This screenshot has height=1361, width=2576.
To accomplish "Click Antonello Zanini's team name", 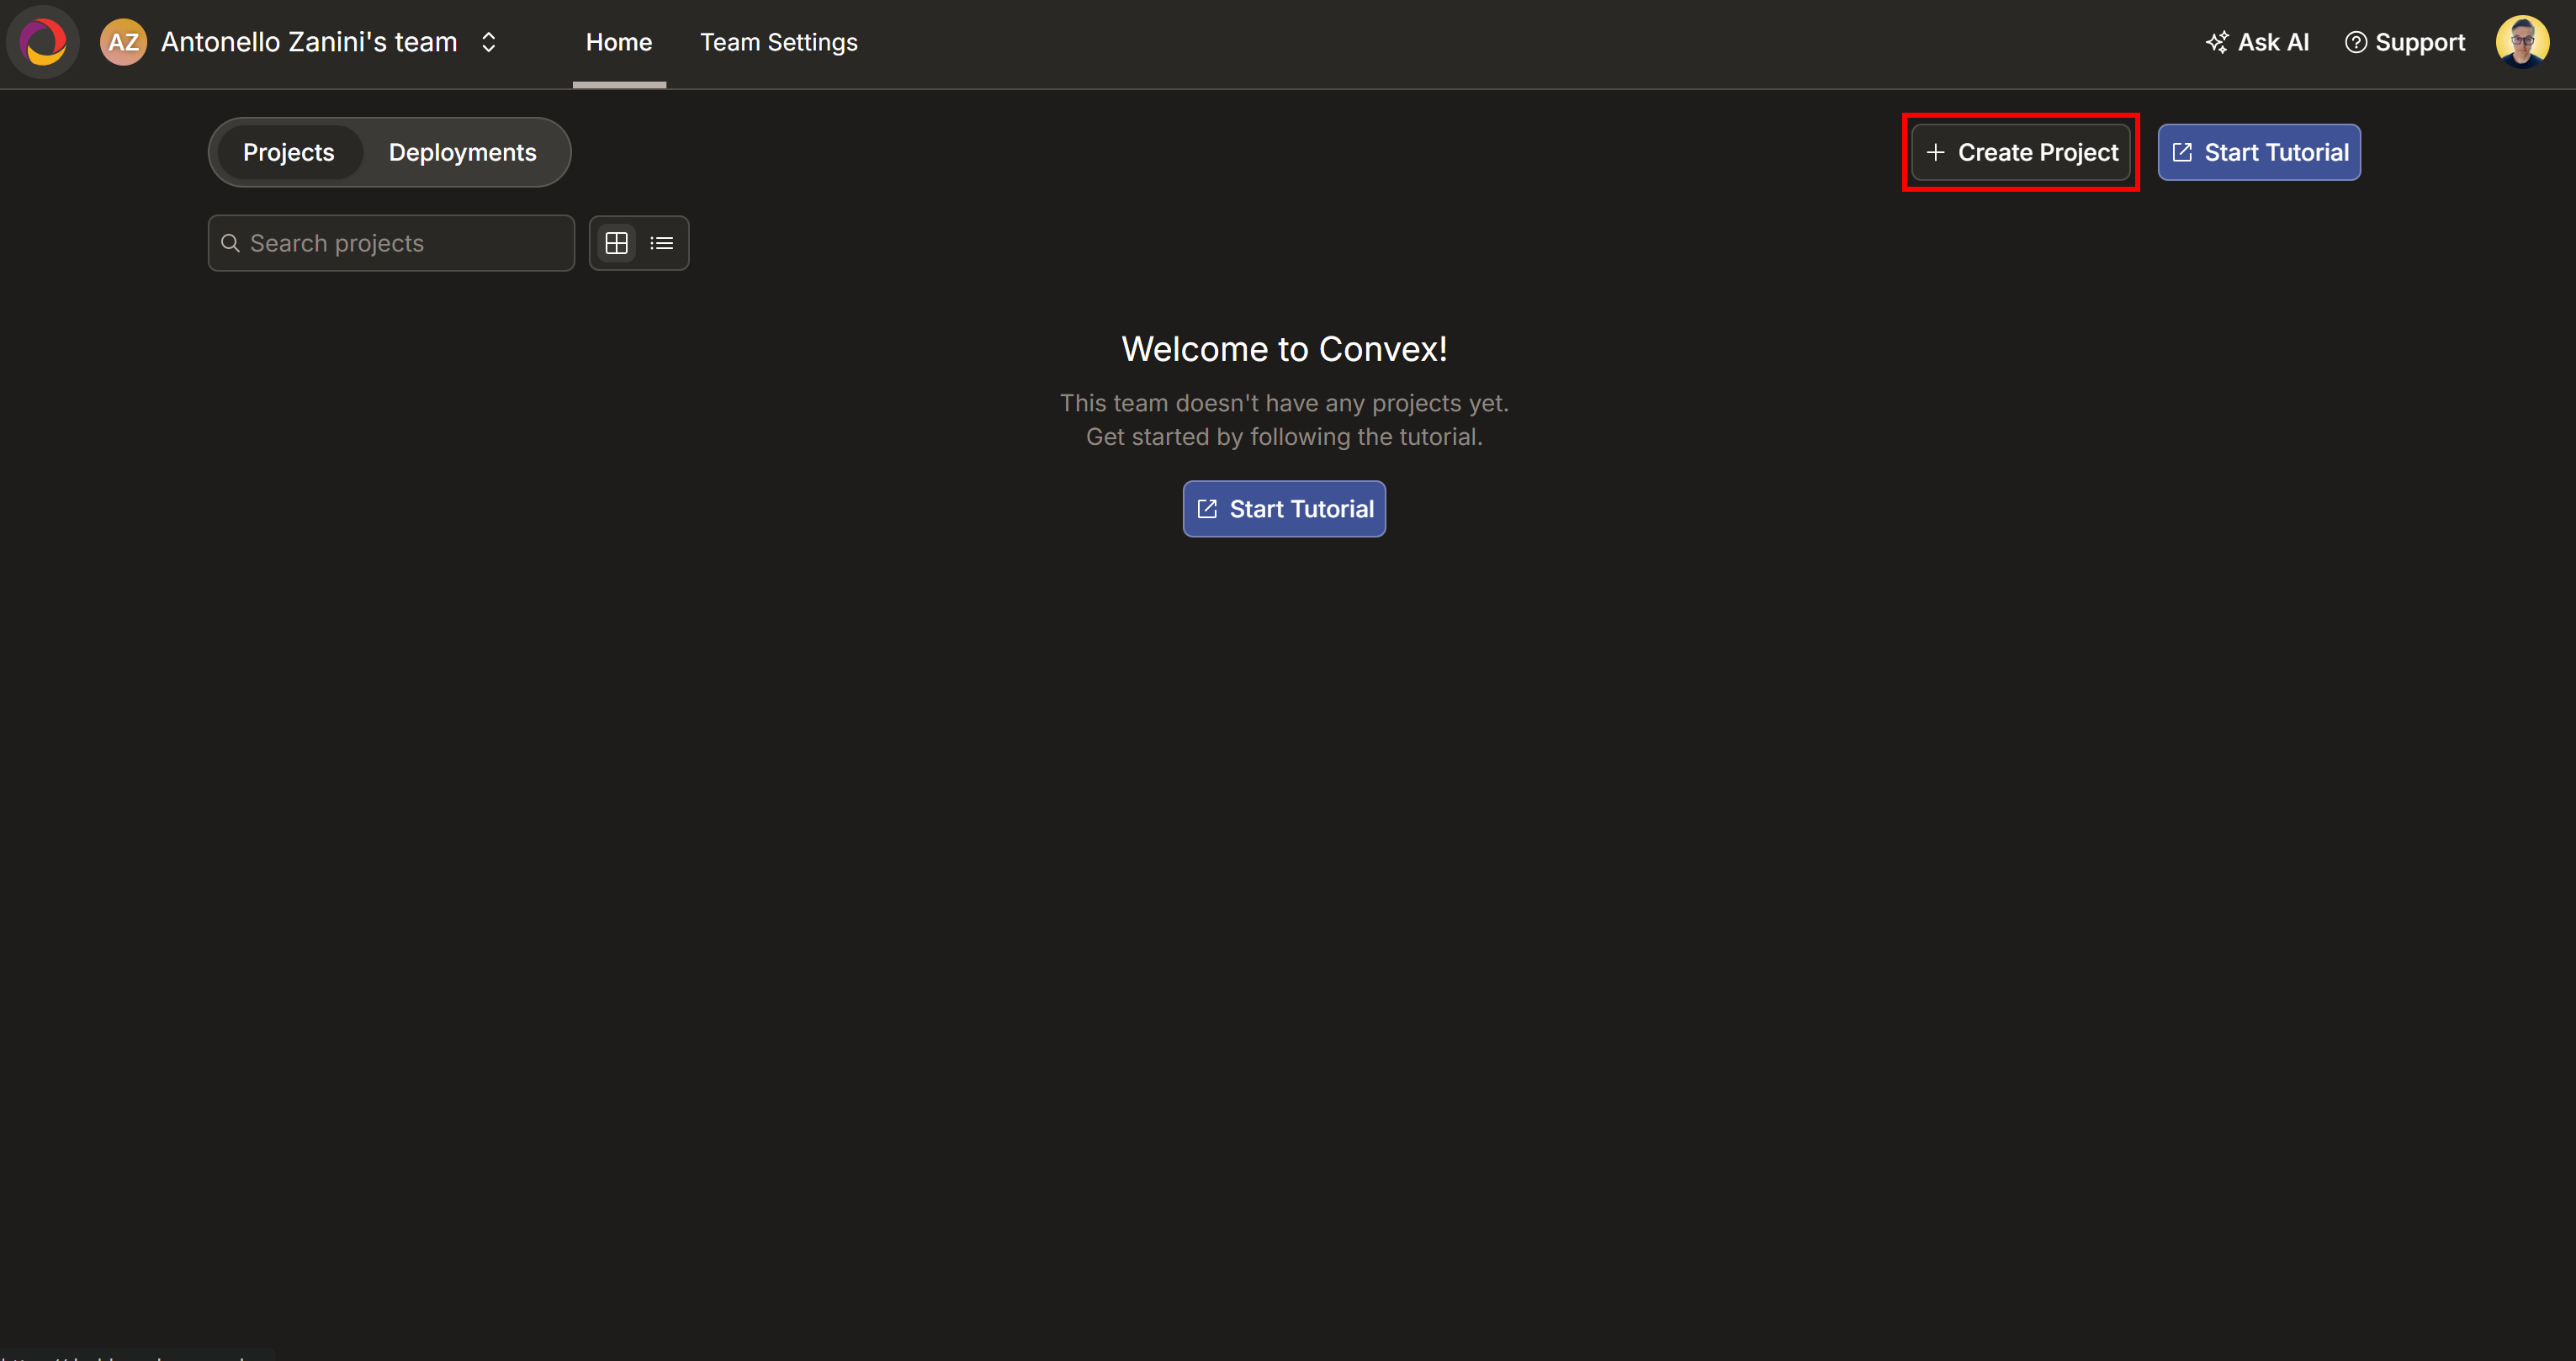I will [x=307, y=42].
